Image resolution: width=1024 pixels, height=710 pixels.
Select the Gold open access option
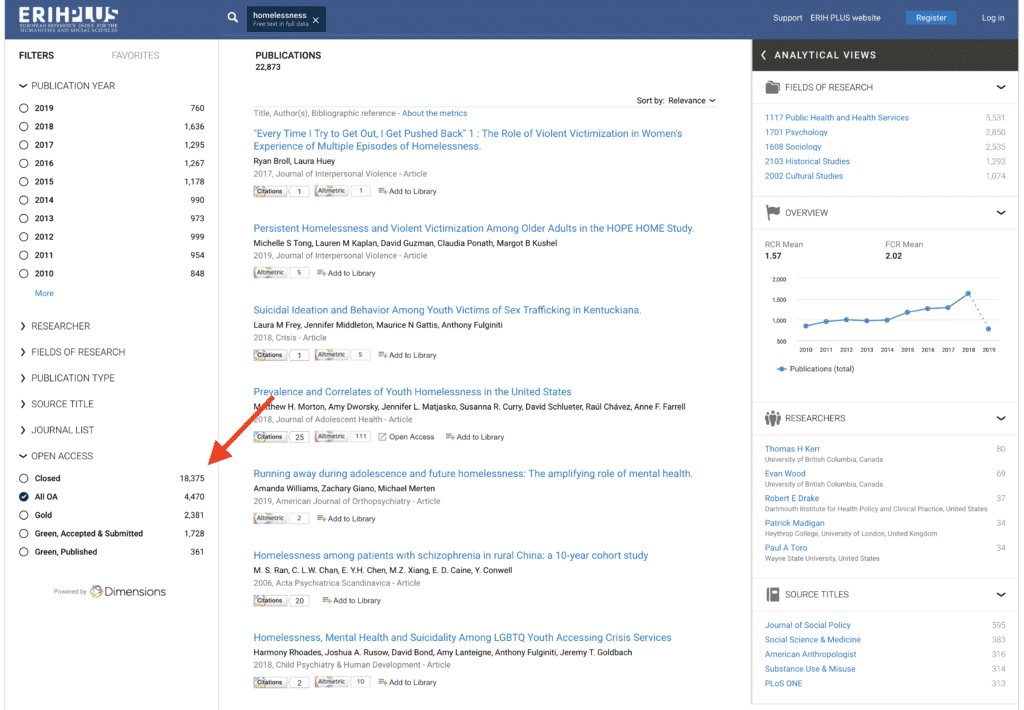(24, 515)
